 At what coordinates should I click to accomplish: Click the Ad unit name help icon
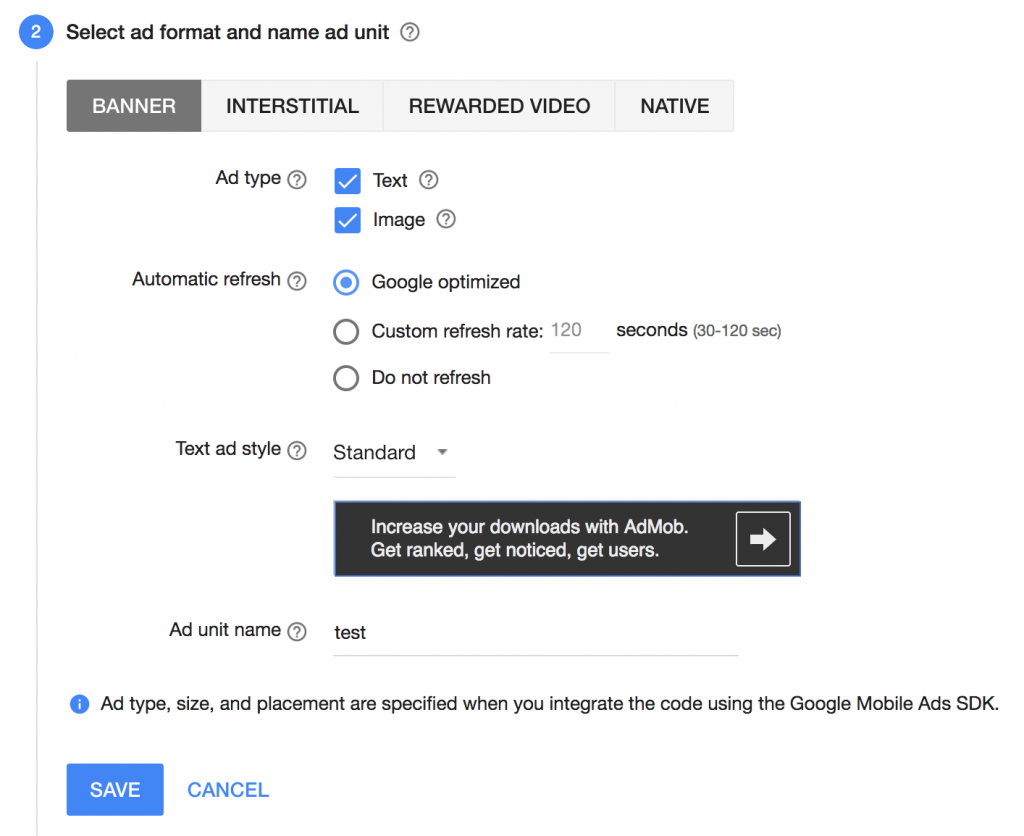[297, 630]
